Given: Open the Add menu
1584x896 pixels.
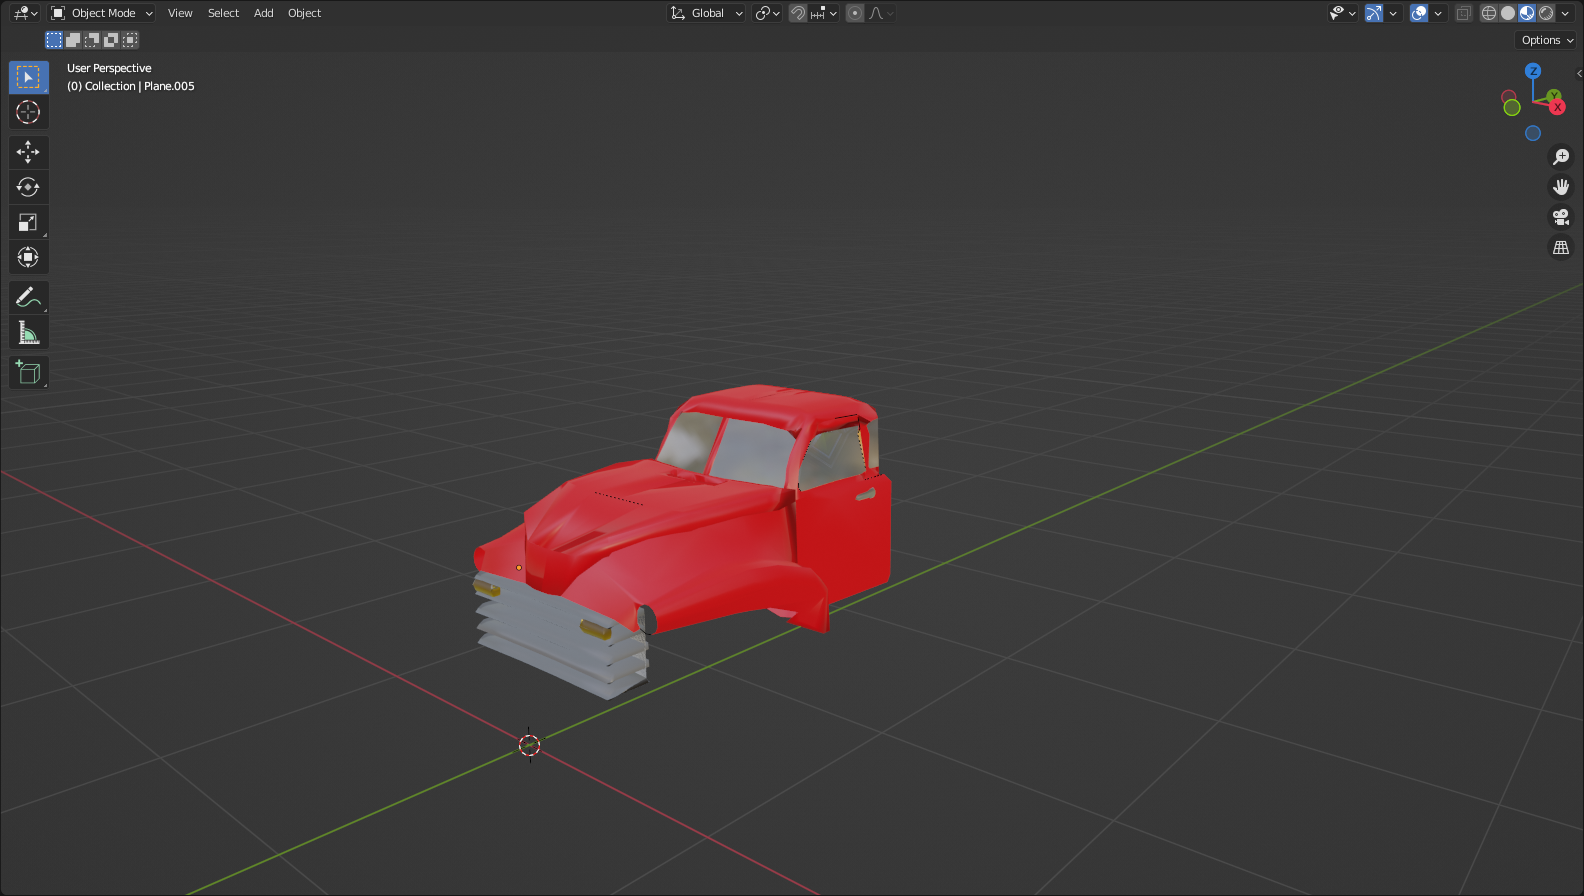Looking at the screenshot, I should (x=264, y=13).
